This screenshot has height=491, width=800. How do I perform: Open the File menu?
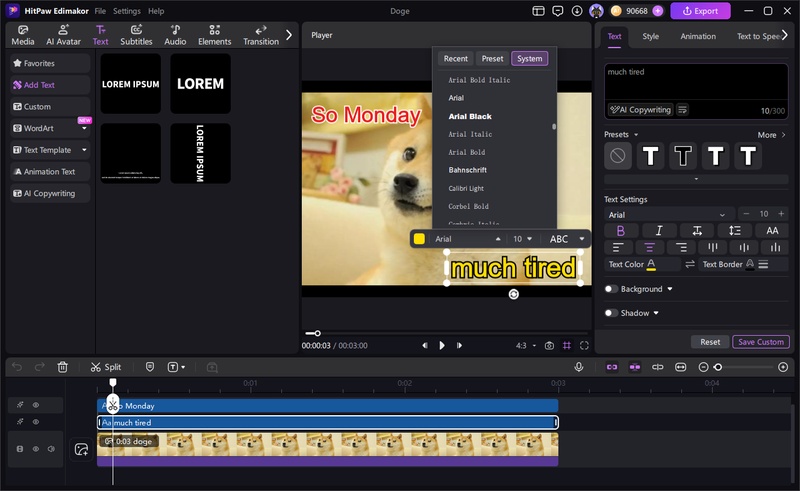click(x=100, y=11)
